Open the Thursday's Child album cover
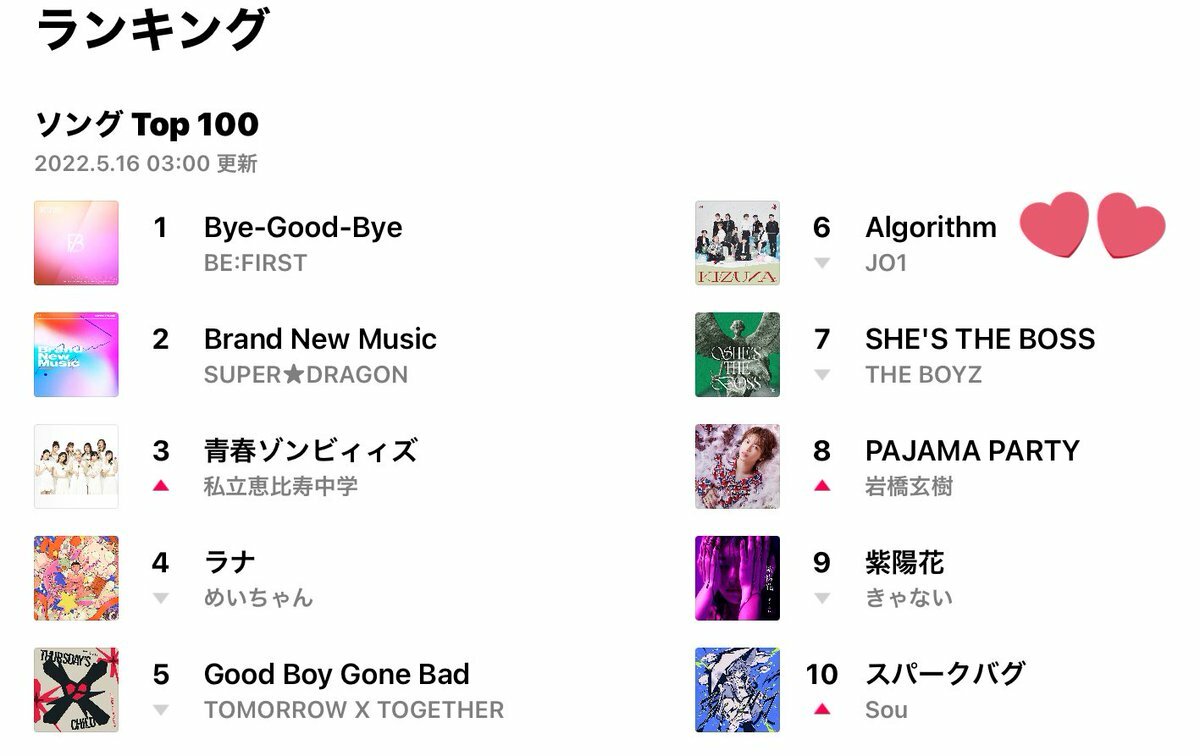This screenshot has width=1200, height=756. [x=76, y=690]
